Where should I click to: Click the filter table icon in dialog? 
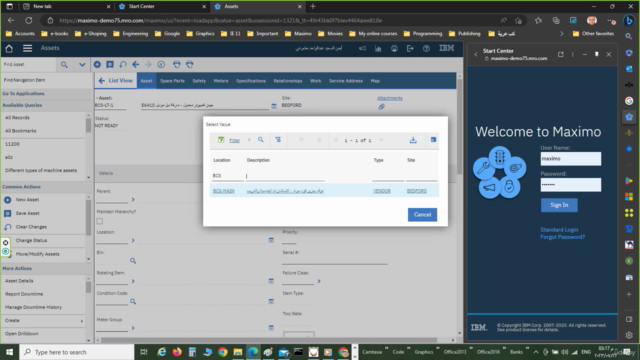click(221, 140)
